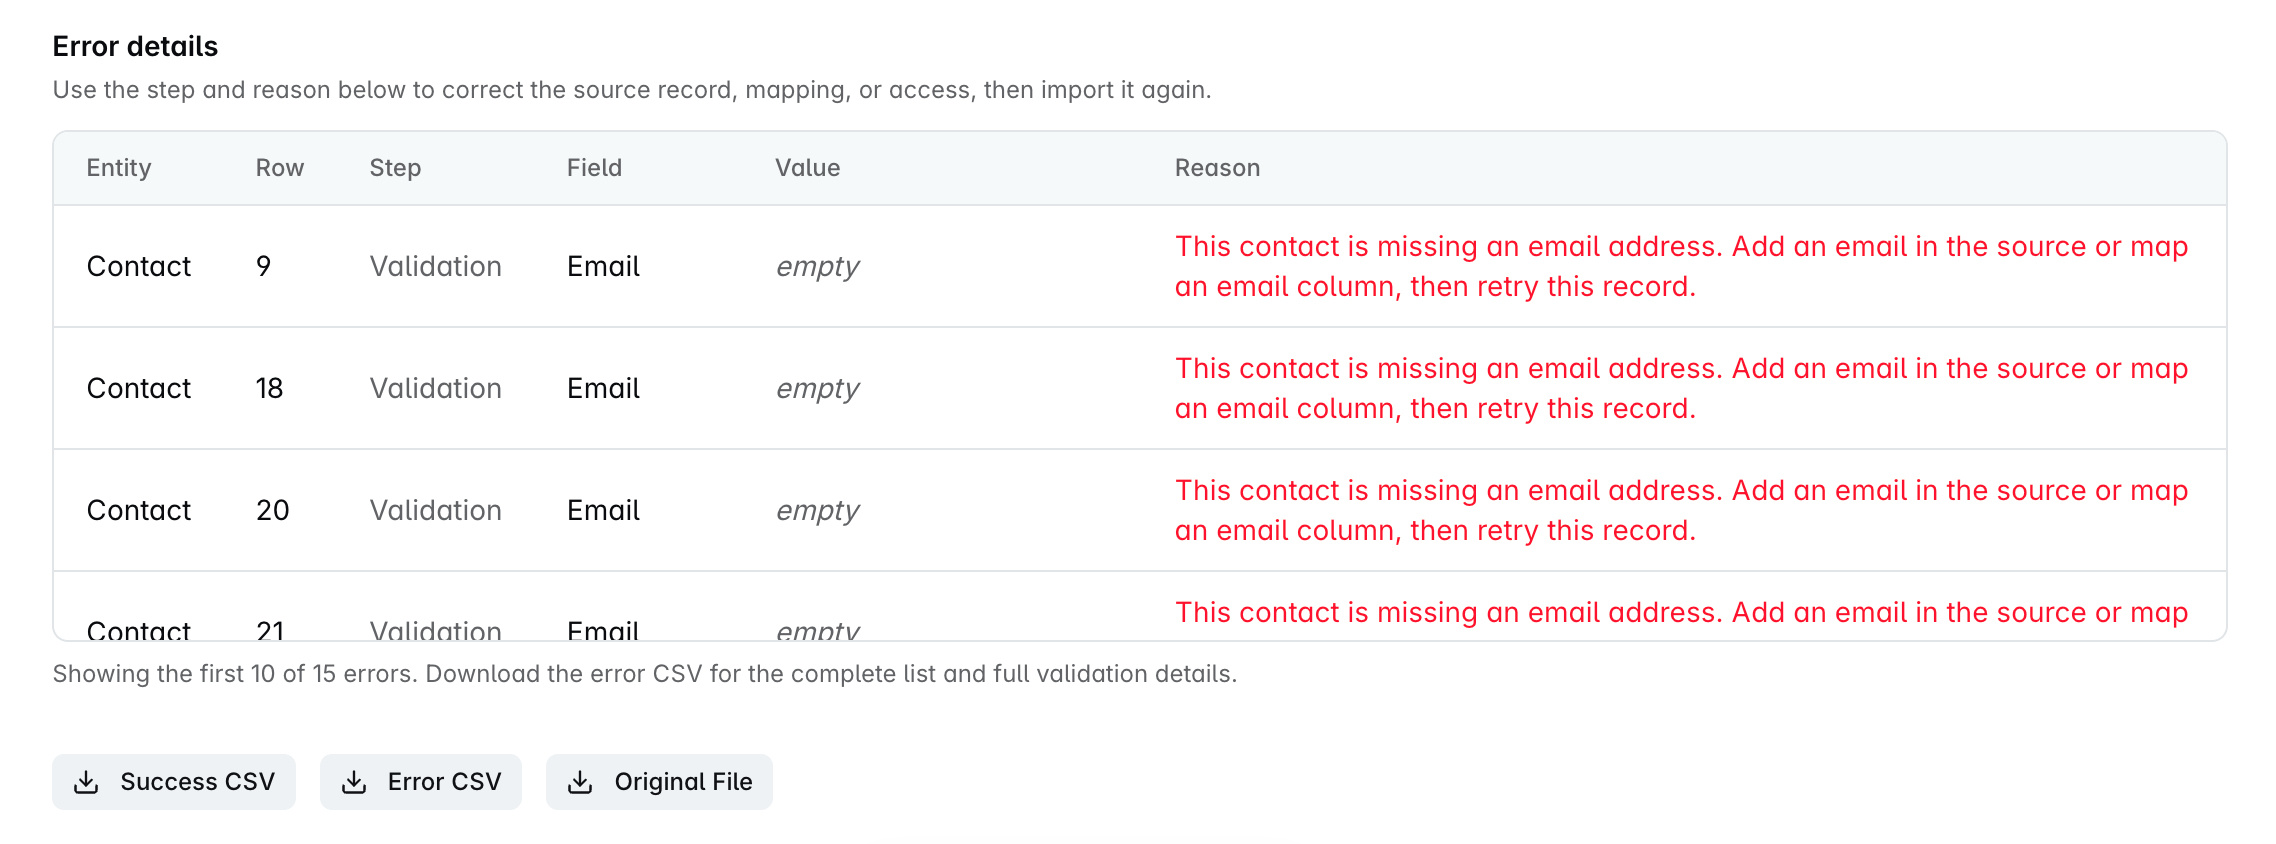
Task: Select the Contact row 18 entry
Action: tap(1140, 389)
